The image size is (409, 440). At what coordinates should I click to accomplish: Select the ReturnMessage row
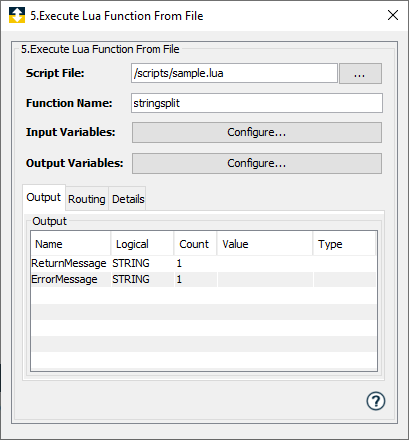click(x=203, y=263)
